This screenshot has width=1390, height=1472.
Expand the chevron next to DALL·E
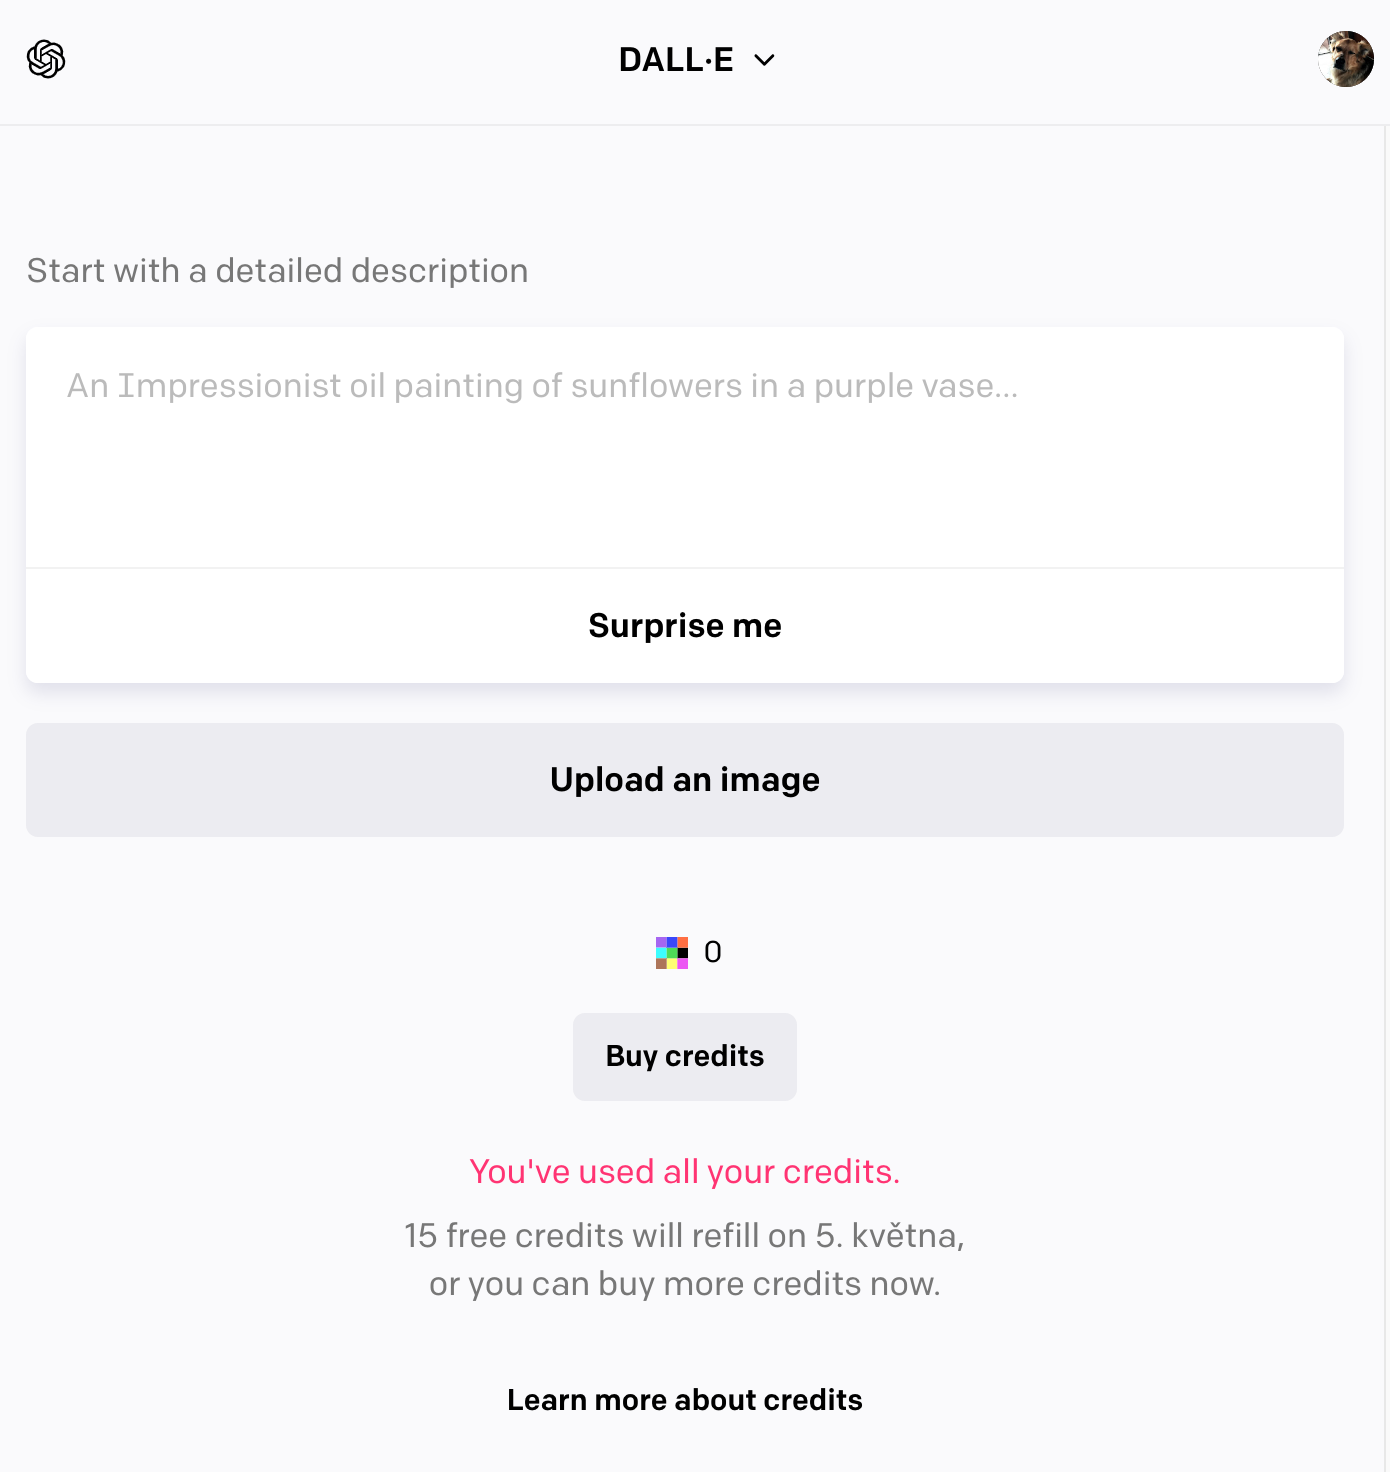point(765,60)
